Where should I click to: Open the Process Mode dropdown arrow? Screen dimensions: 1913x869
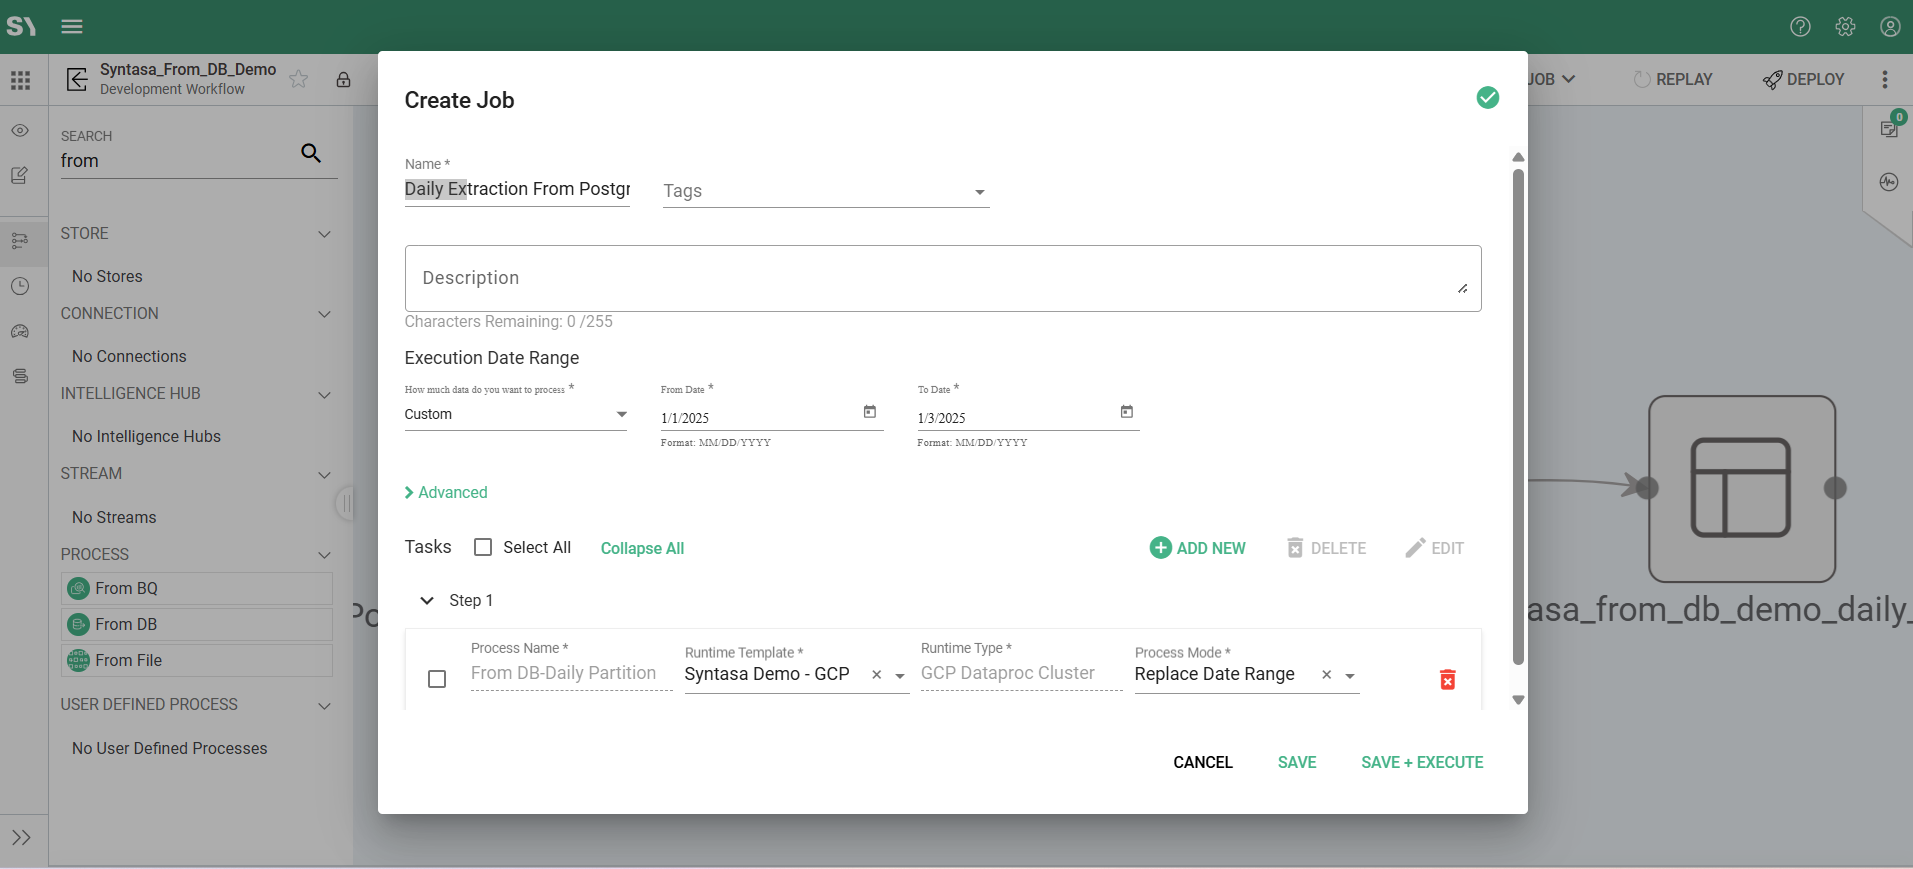click(1350, 676)
